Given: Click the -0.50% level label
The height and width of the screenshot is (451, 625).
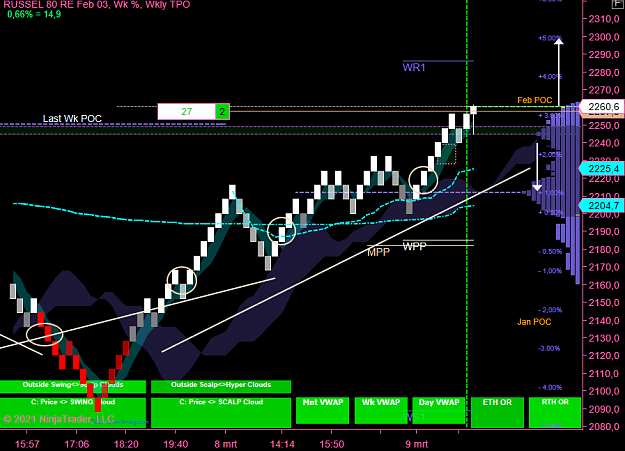Looking at the screenshot, I should coord(550,252).
